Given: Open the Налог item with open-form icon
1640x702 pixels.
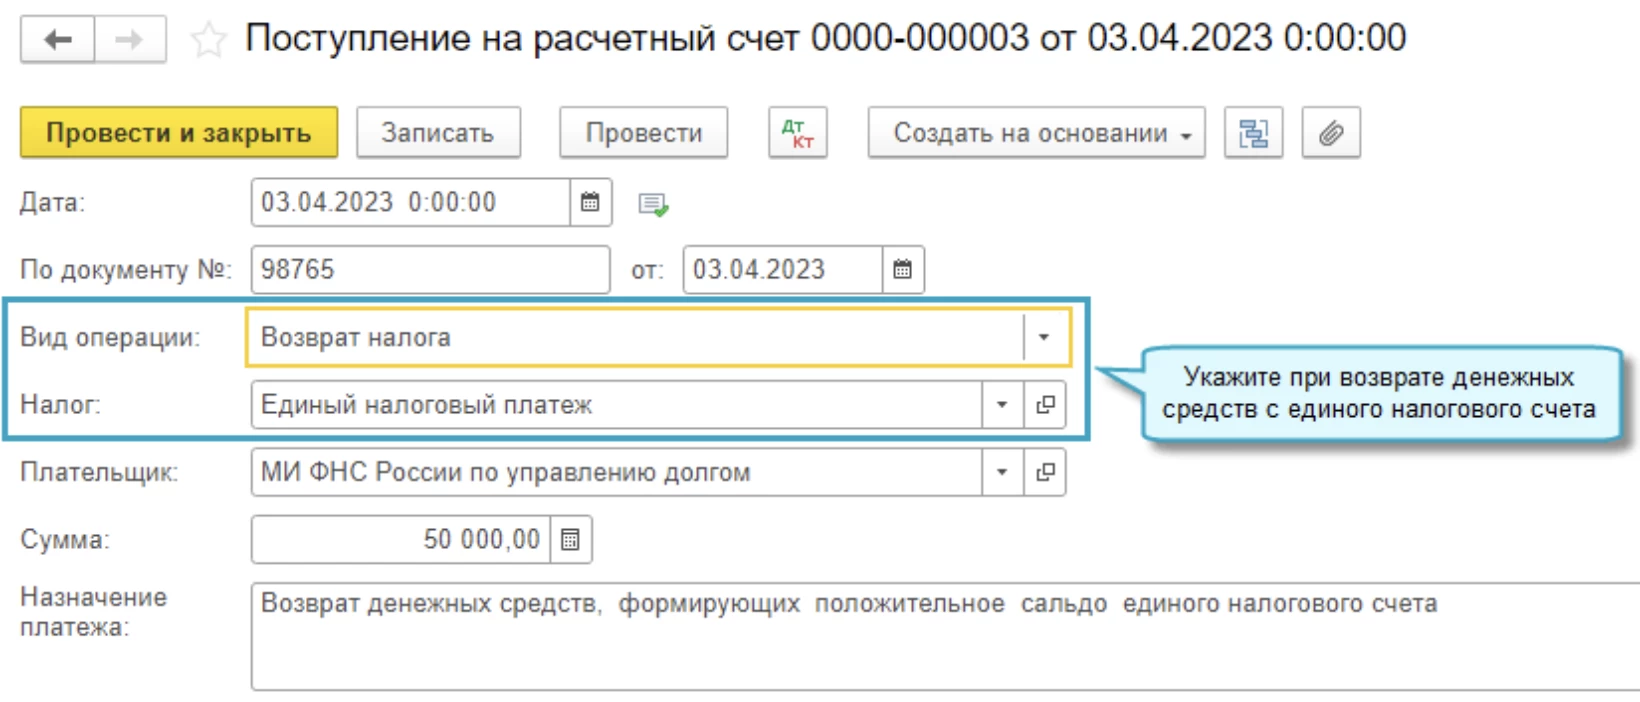Looking at the screenshot, I should pyautogui.click(x=1045, y=405).
